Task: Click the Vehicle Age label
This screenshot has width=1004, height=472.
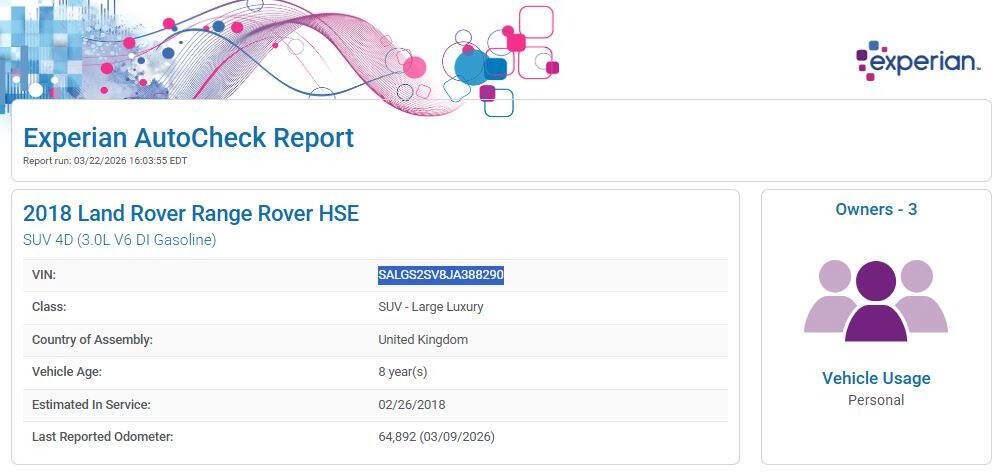Action: [66, 372]
